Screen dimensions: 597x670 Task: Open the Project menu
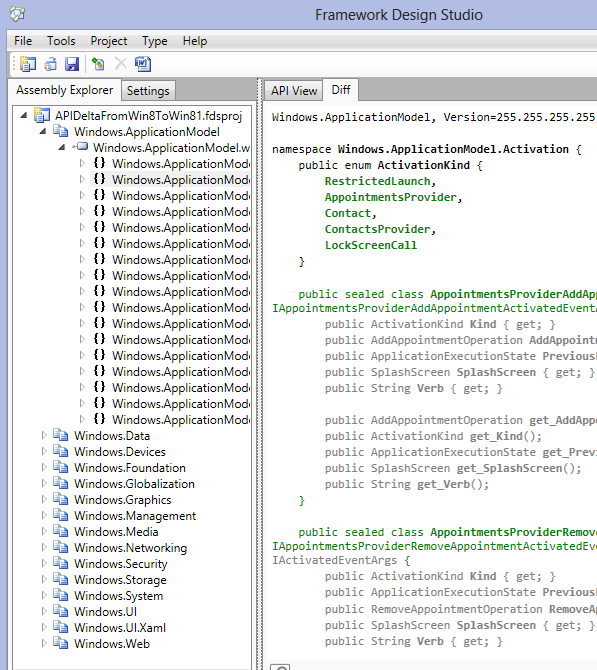pos(109,41)
